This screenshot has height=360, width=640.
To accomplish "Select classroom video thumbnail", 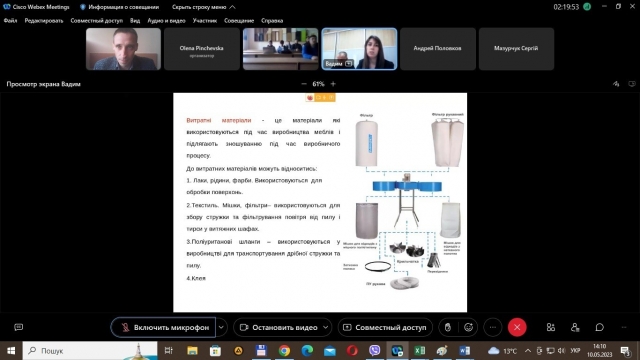I will point(280,49).
